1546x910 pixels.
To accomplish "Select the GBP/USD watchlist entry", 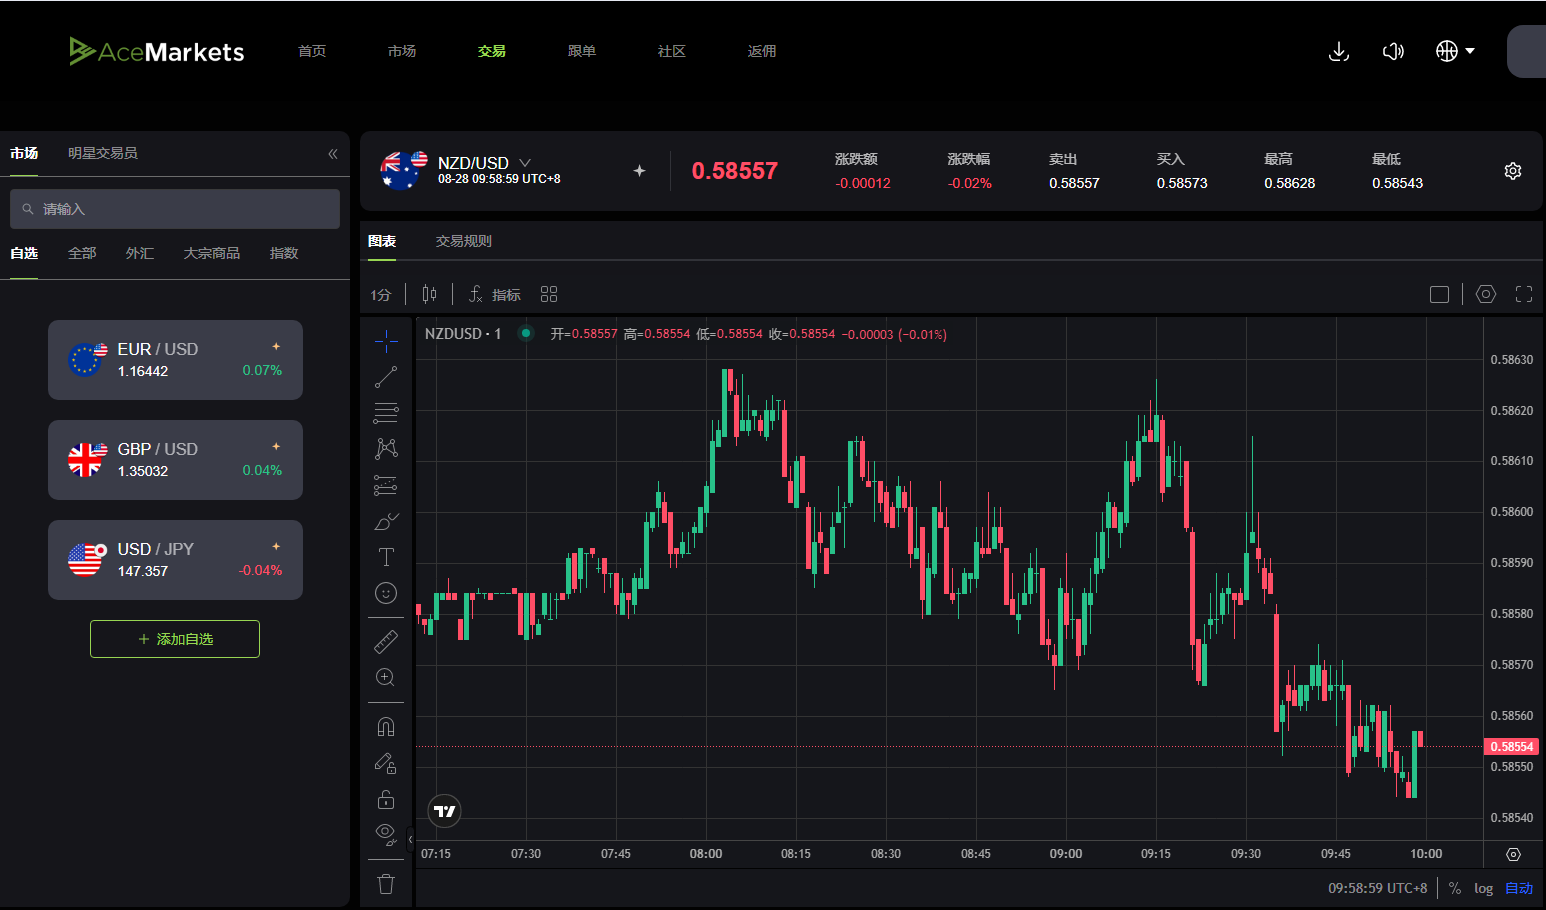I will 175,460.
